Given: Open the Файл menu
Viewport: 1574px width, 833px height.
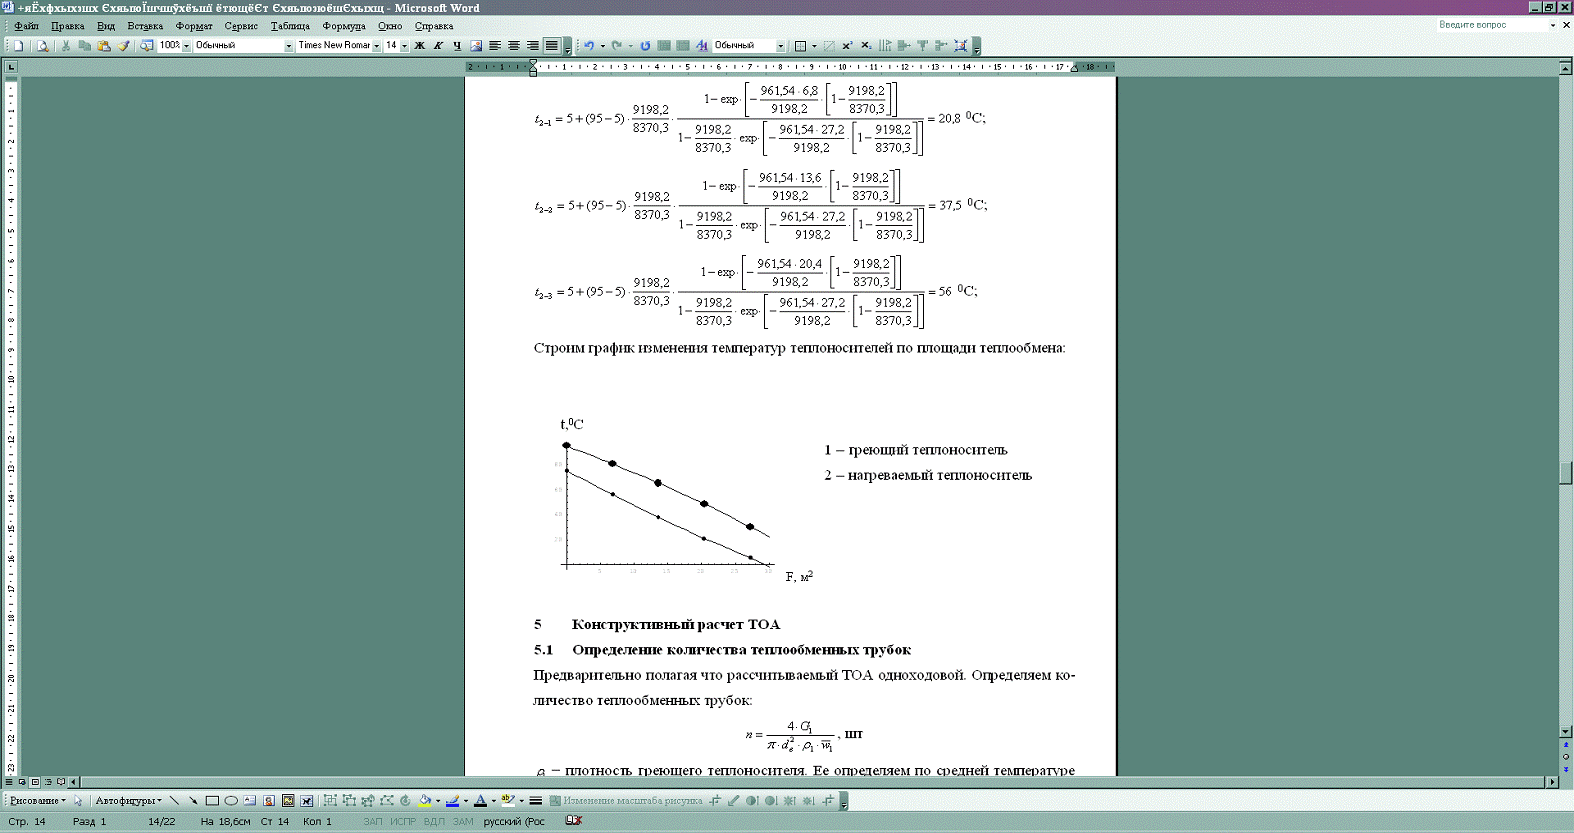Looking at the screenshot, I should pyautogui.click(x=27, y=26).
